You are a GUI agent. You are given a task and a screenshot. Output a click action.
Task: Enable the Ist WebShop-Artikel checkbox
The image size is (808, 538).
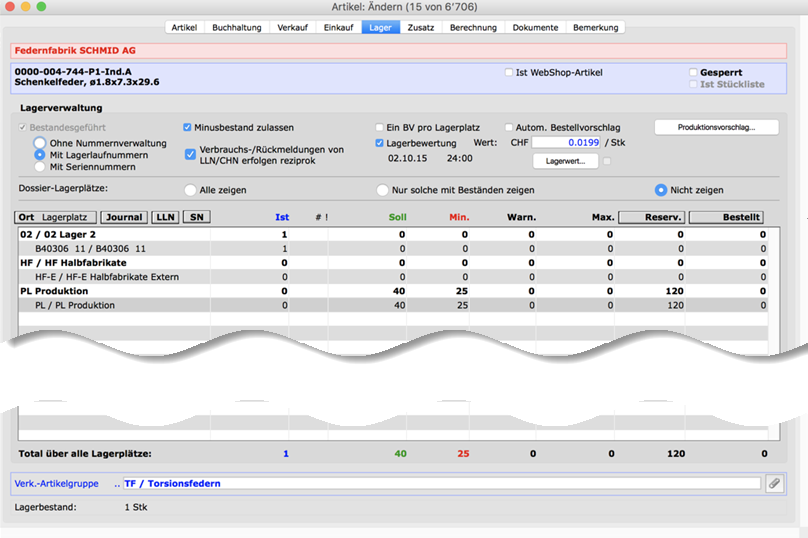(509, 73)
